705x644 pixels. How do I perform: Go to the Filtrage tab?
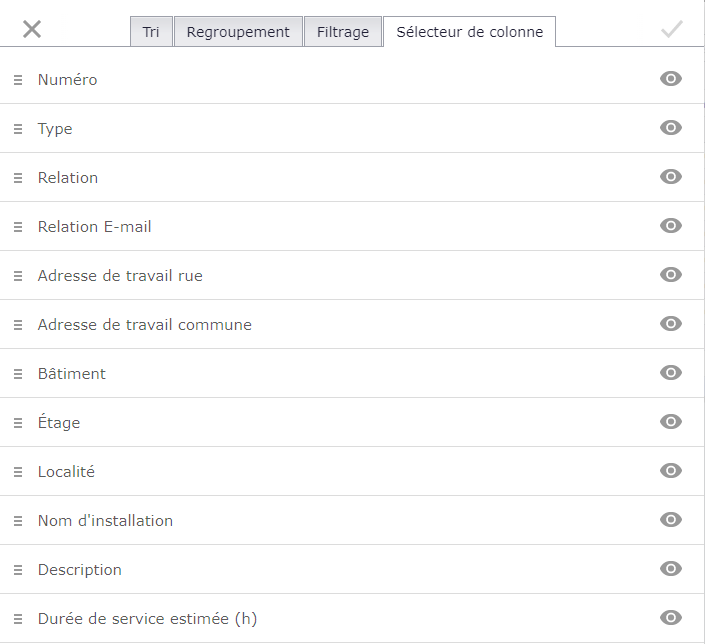pos(343,32)
